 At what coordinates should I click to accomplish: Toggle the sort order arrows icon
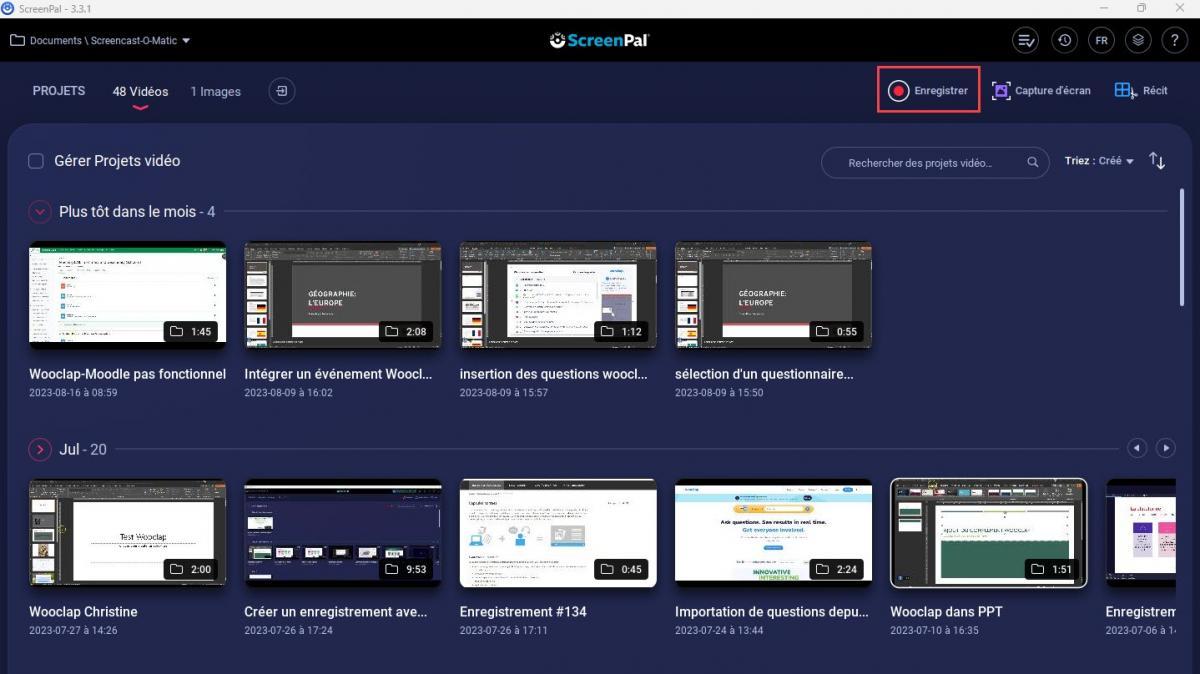tap(1157, 161)
